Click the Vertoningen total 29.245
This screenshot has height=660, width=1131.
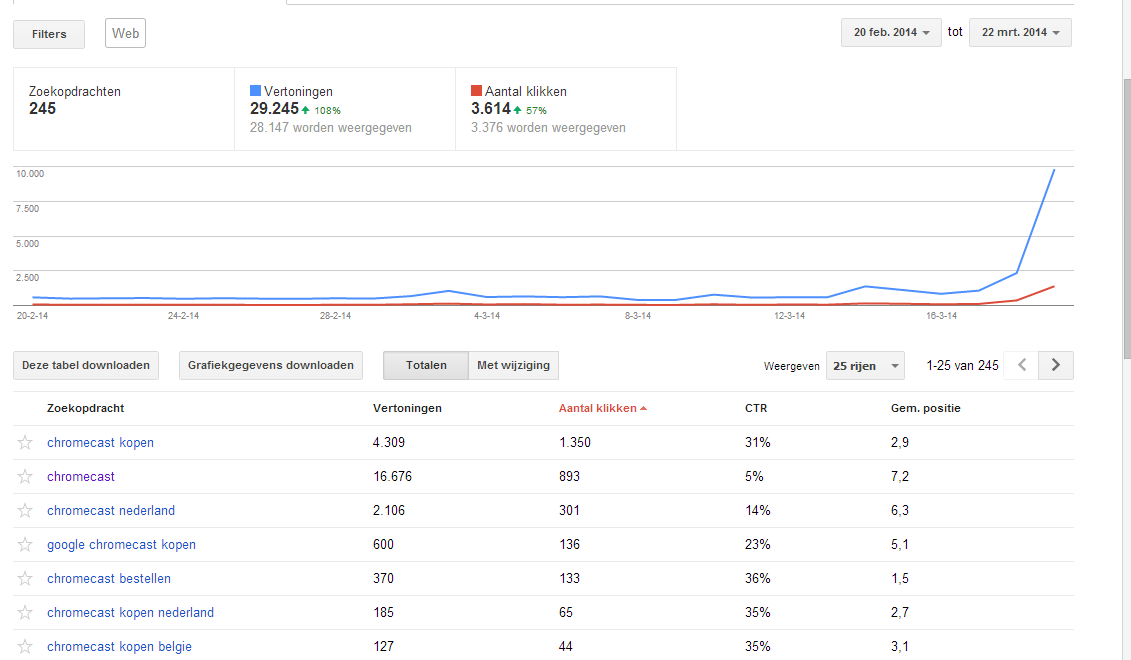coord(274,109)
